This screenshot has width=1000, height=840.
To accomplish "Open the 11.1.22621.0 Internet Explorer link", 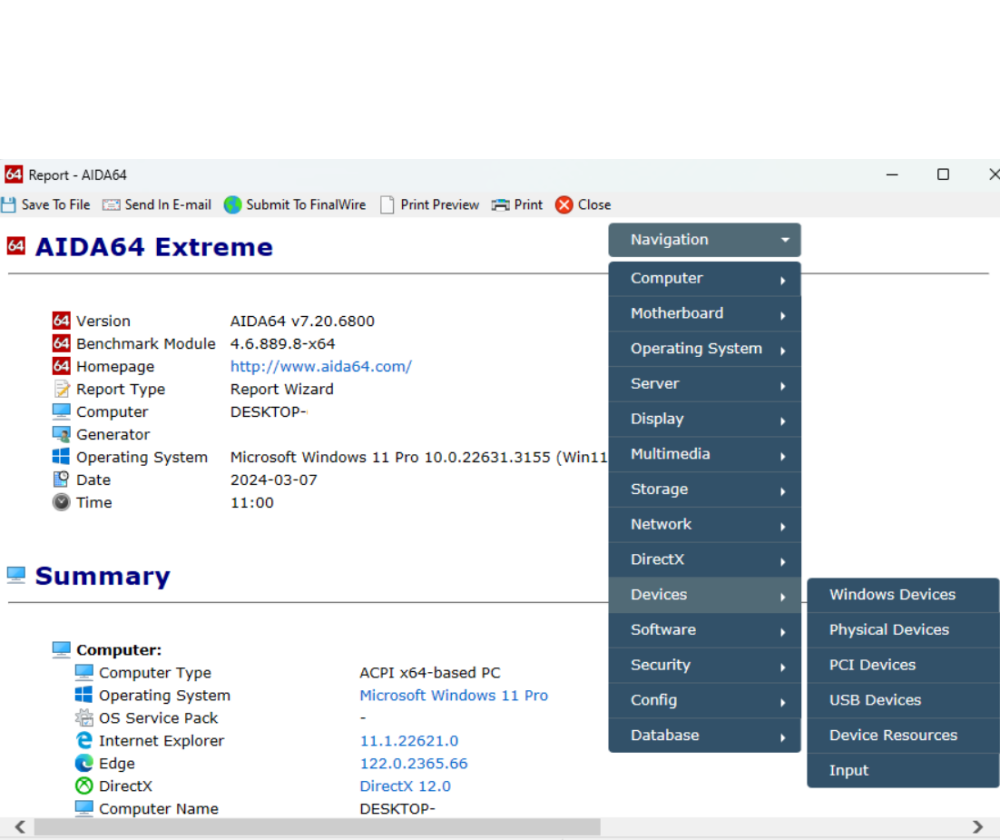I will (409, 741).
